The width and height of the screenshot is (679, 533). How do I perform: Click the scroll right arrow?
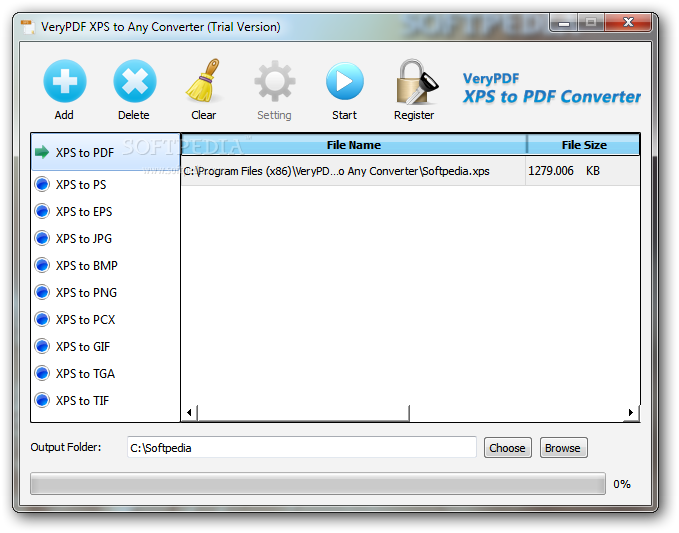point(631,413)
